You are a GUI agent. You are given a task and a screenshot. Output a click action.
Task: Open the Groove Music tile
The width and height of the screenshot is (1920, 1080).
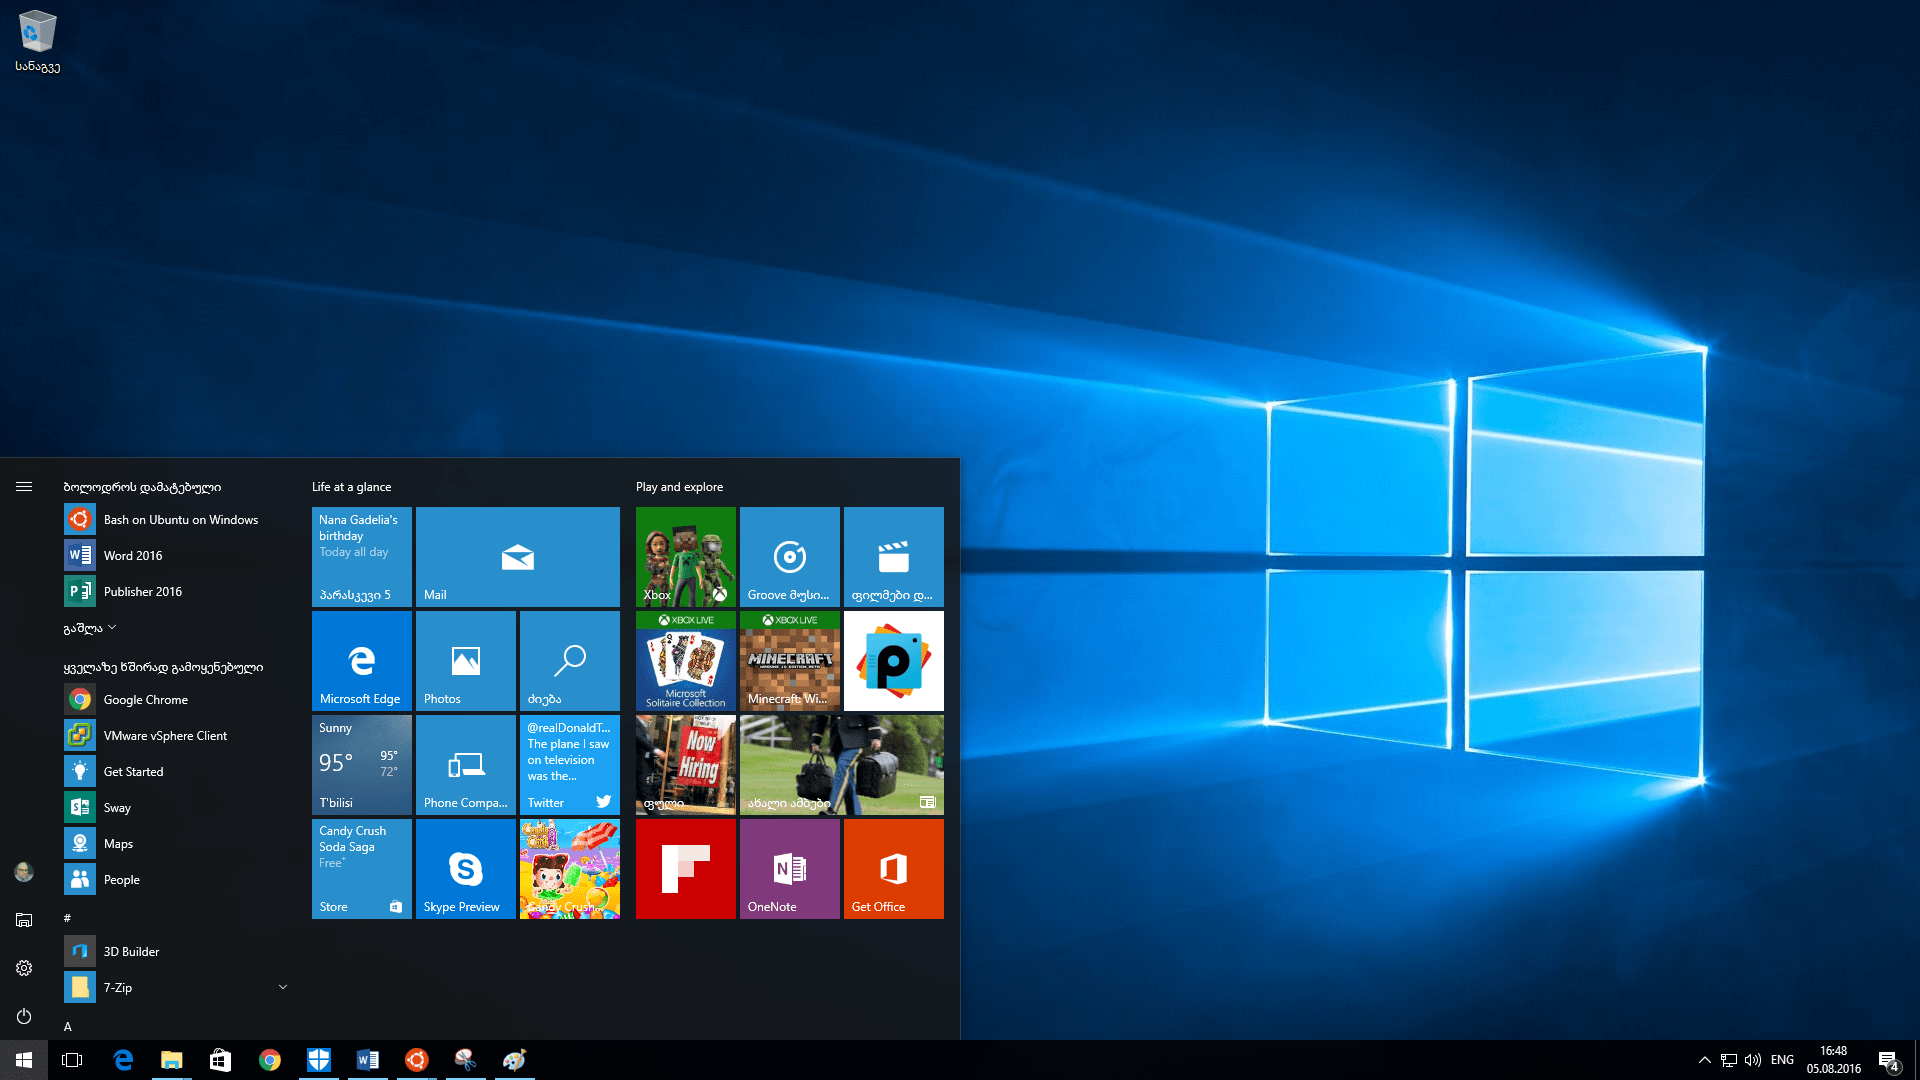[x=789, y=556]
